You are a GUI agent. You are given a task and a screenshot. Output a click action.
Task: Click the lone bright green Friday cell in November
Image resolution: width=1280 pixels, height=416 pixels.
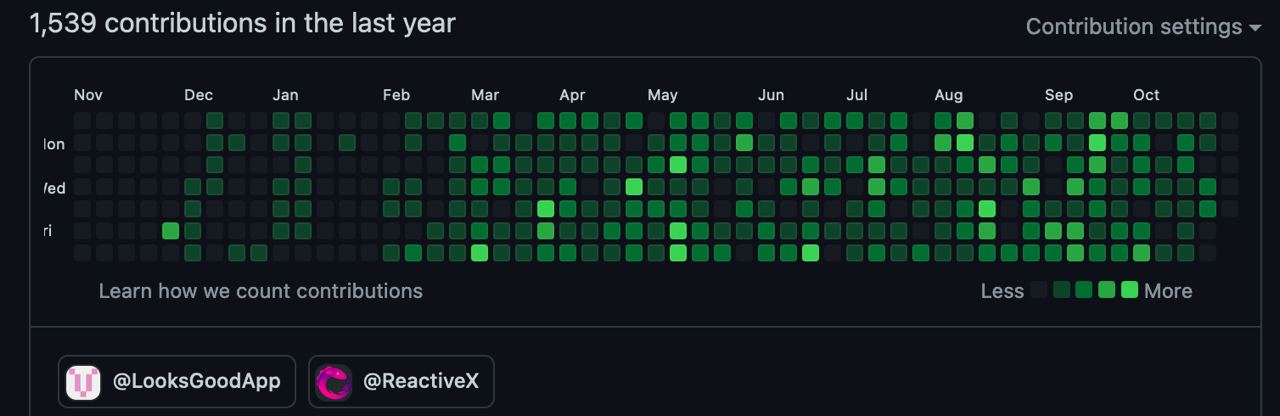(x=171, y=231)
